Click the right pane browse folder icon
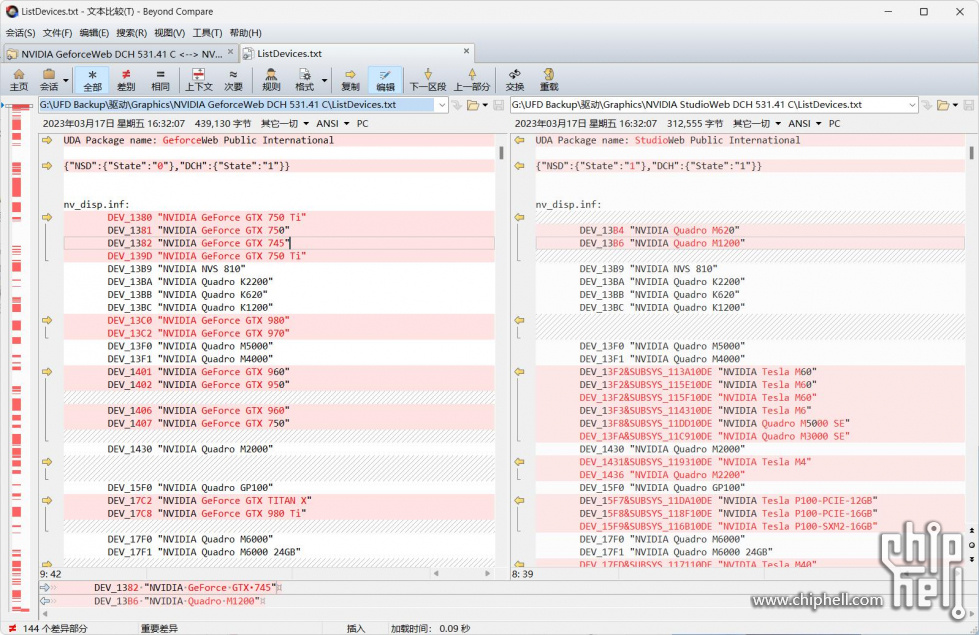The width and height of the screenshot is (979, 635). pos(943,105)
